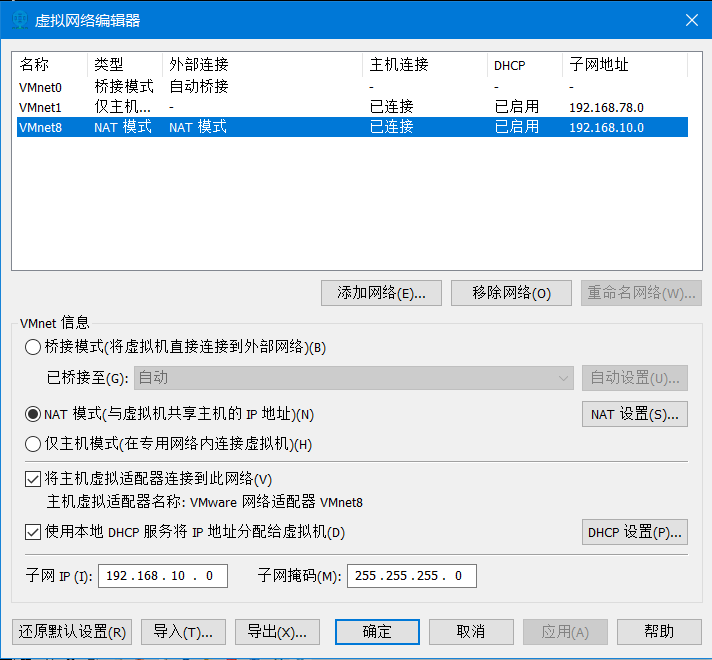Click 名称 column header
Viewport: 712px width, 660px height.
pos(50,65)
